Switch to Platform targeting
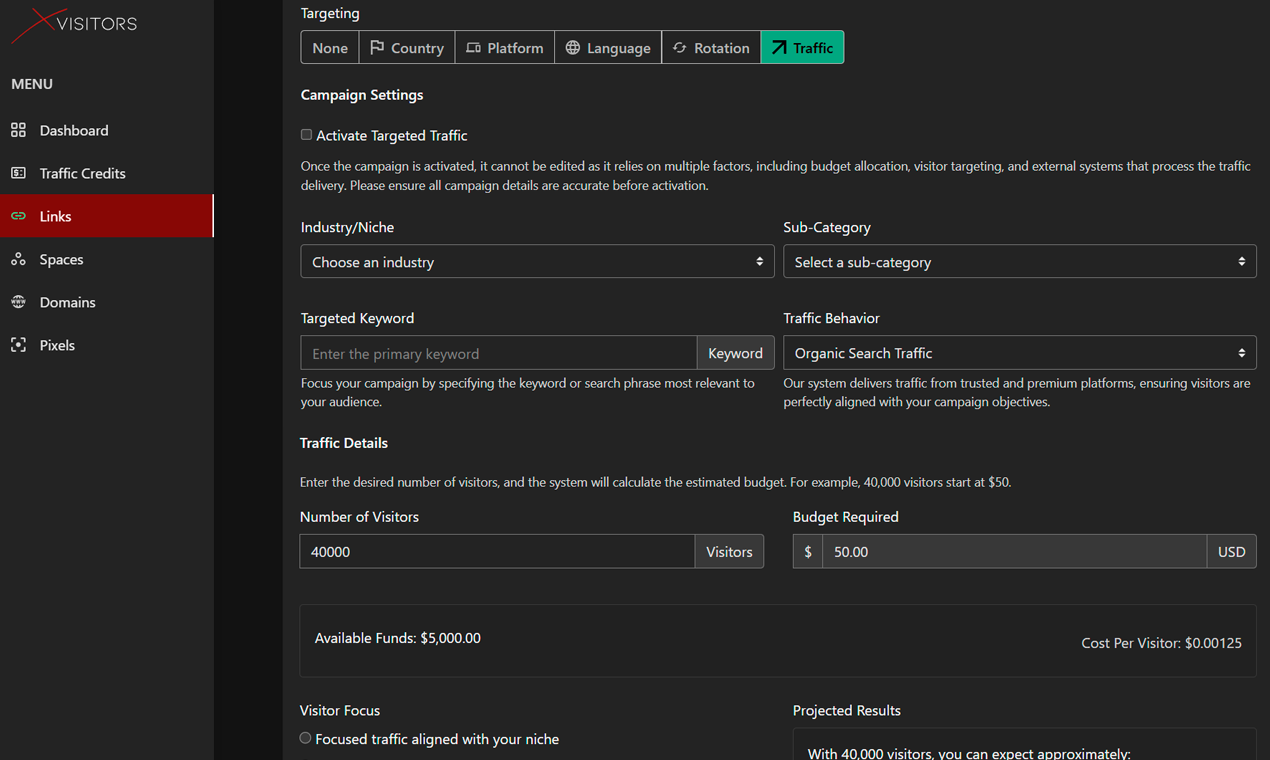Screen dimensions: 1270x760 (505, 47)
